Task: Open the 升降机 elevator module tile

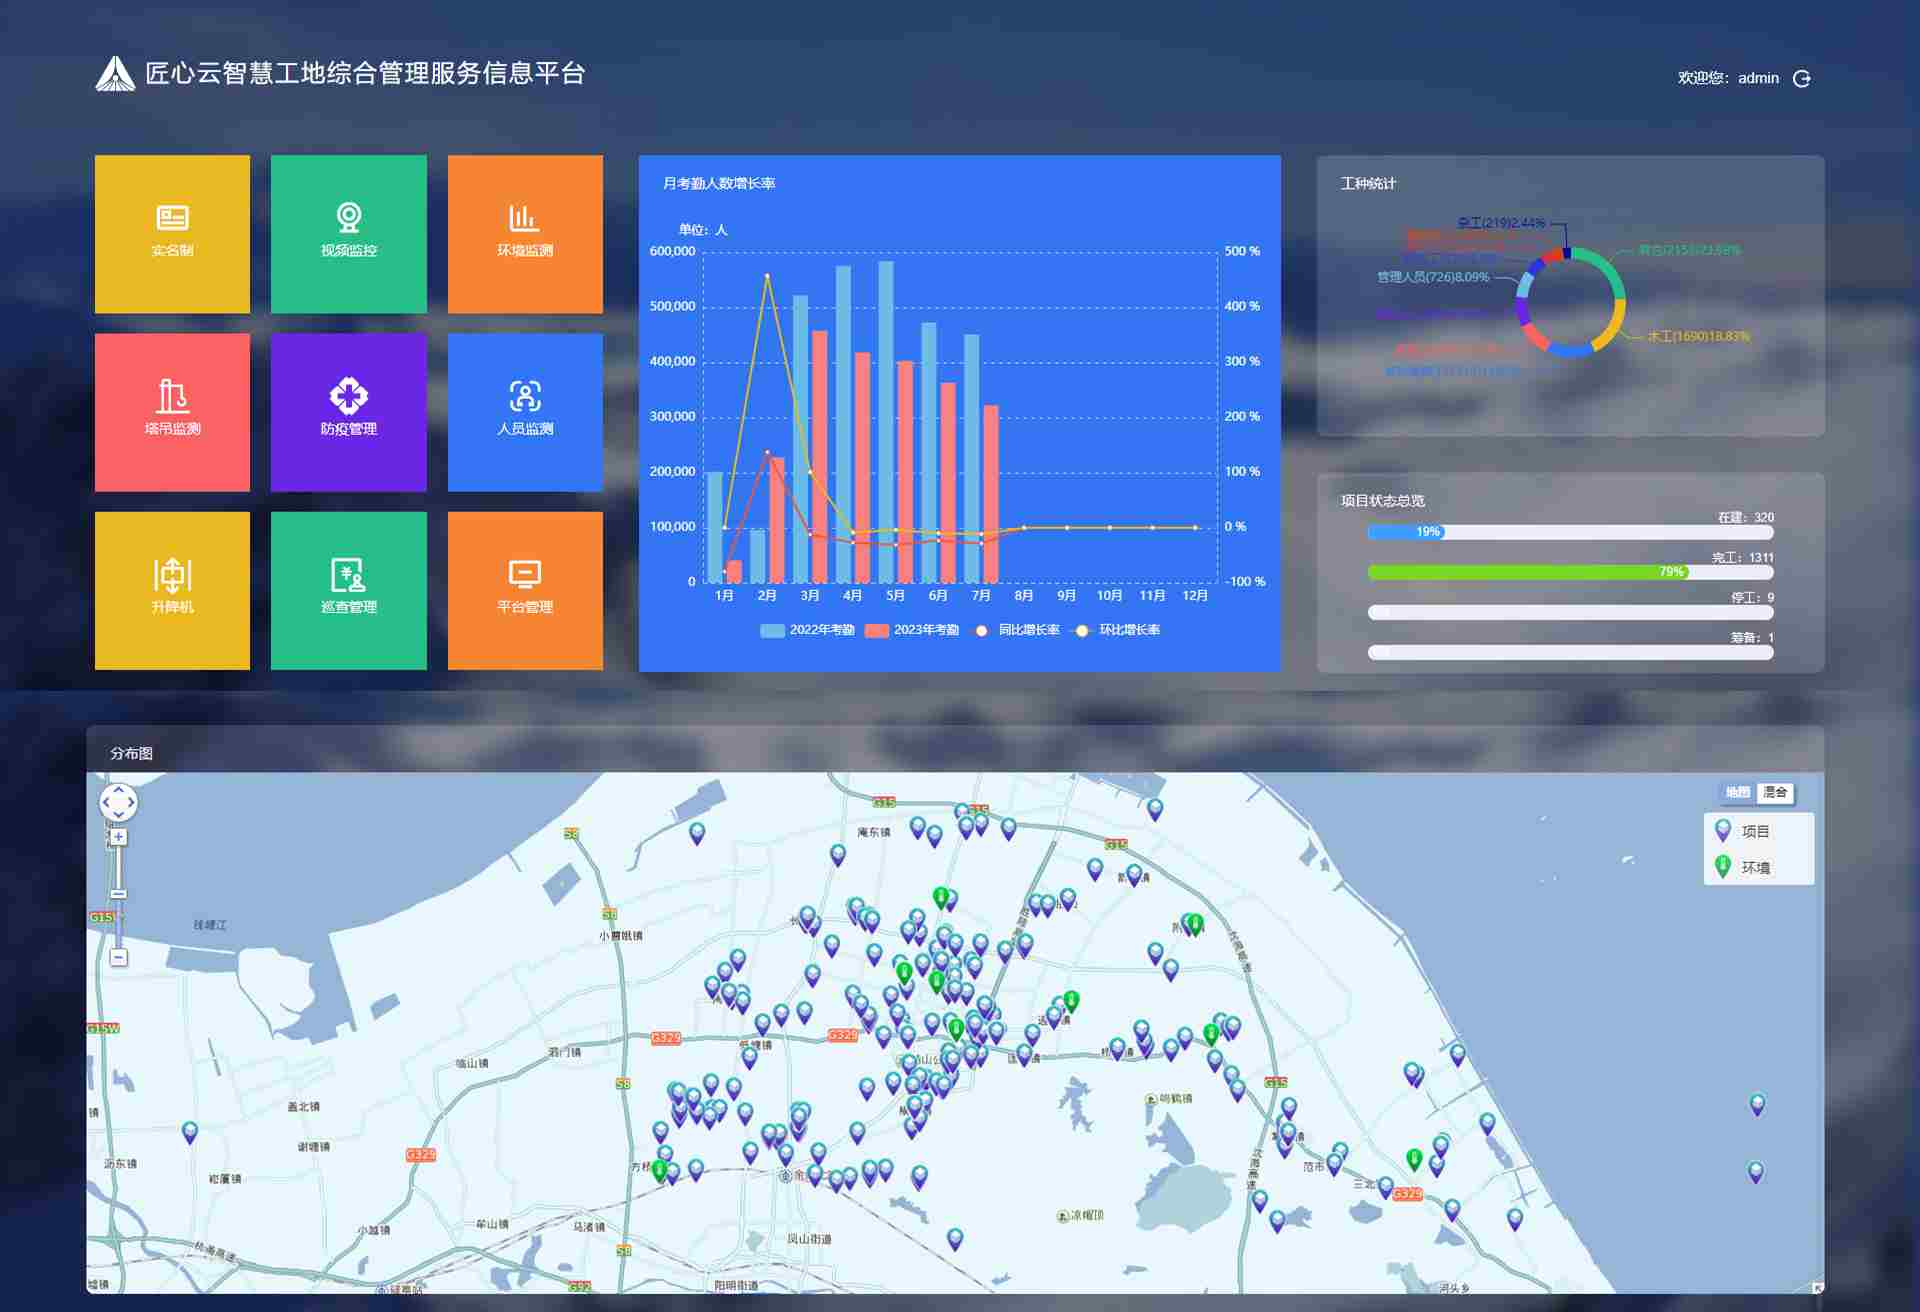Action: coord(172,590)
